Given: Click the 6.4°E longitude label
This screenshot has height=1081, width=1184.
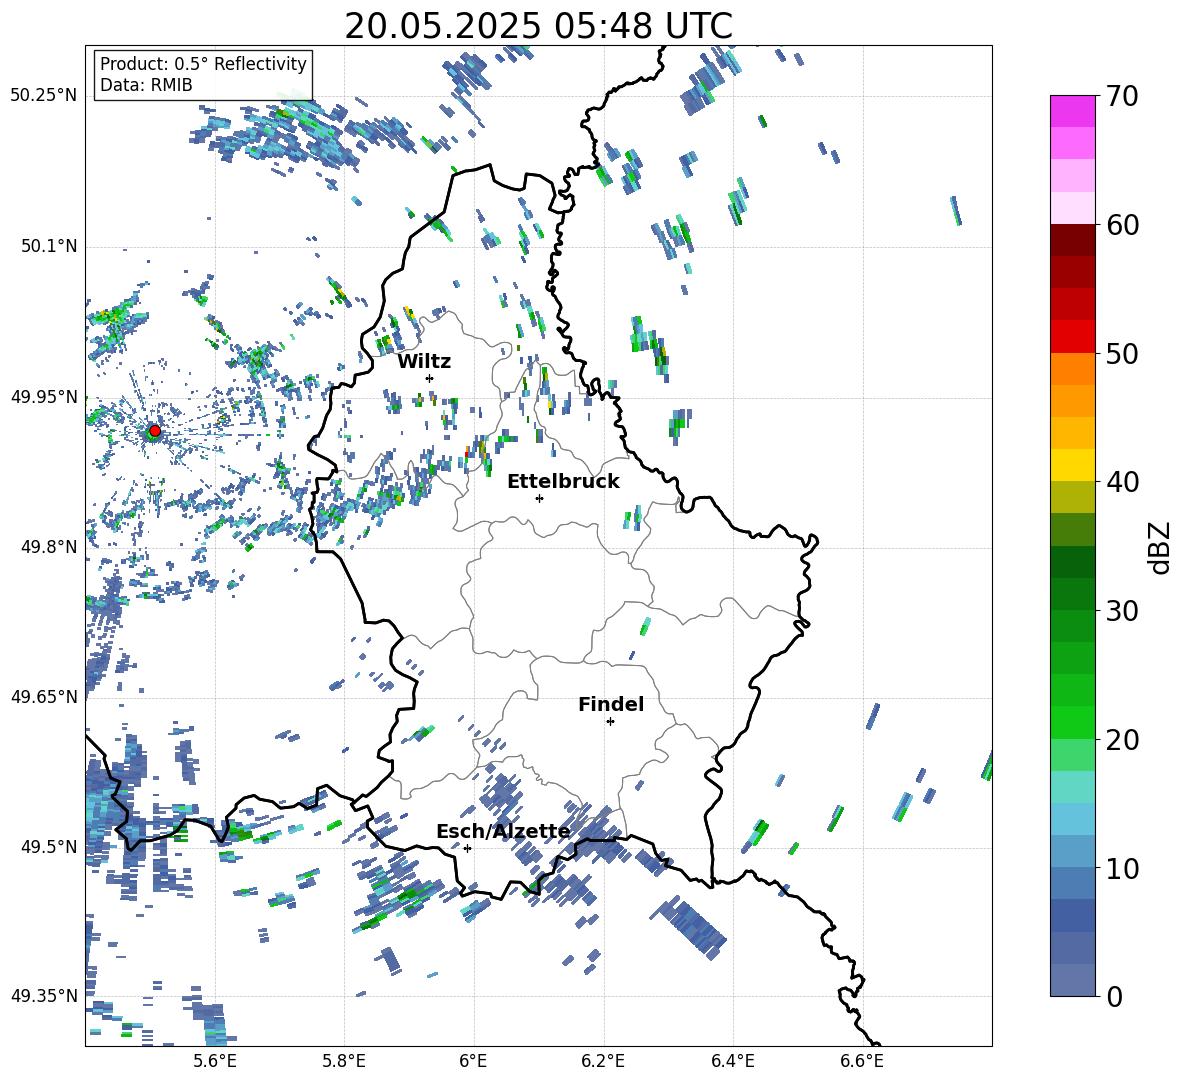Looking at the screenshot, I should point(732,1061).
